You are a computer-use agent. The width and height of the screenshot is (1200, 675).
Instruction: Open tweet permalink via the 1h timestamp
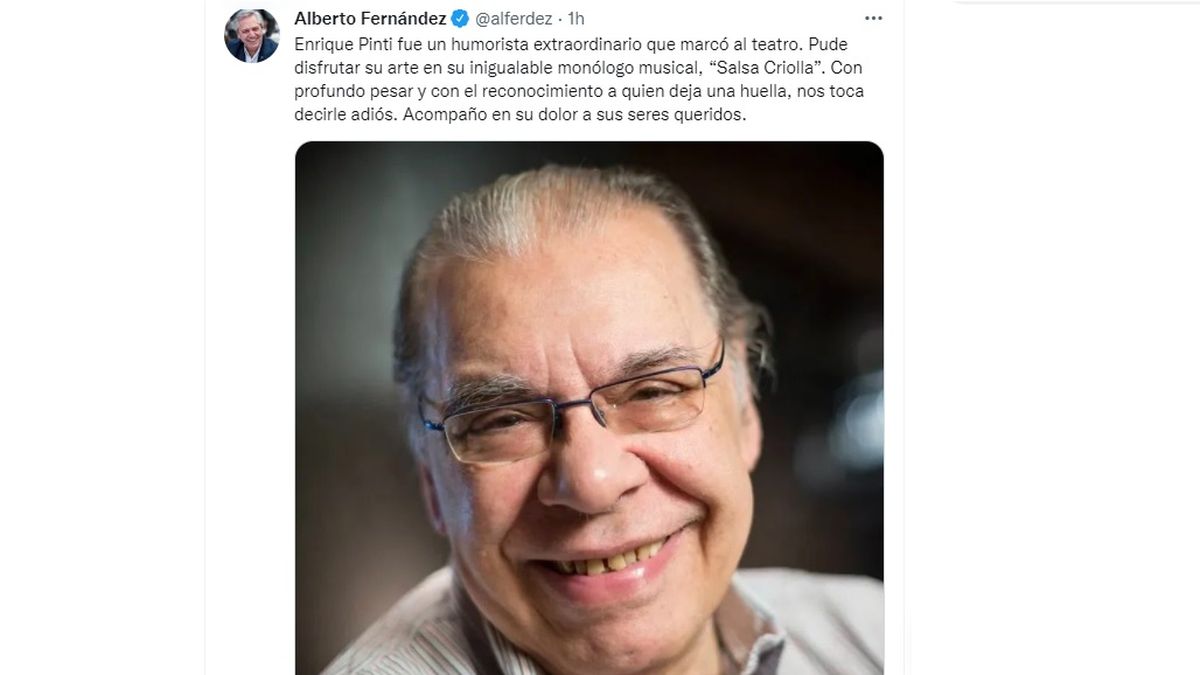coord(576,18)
